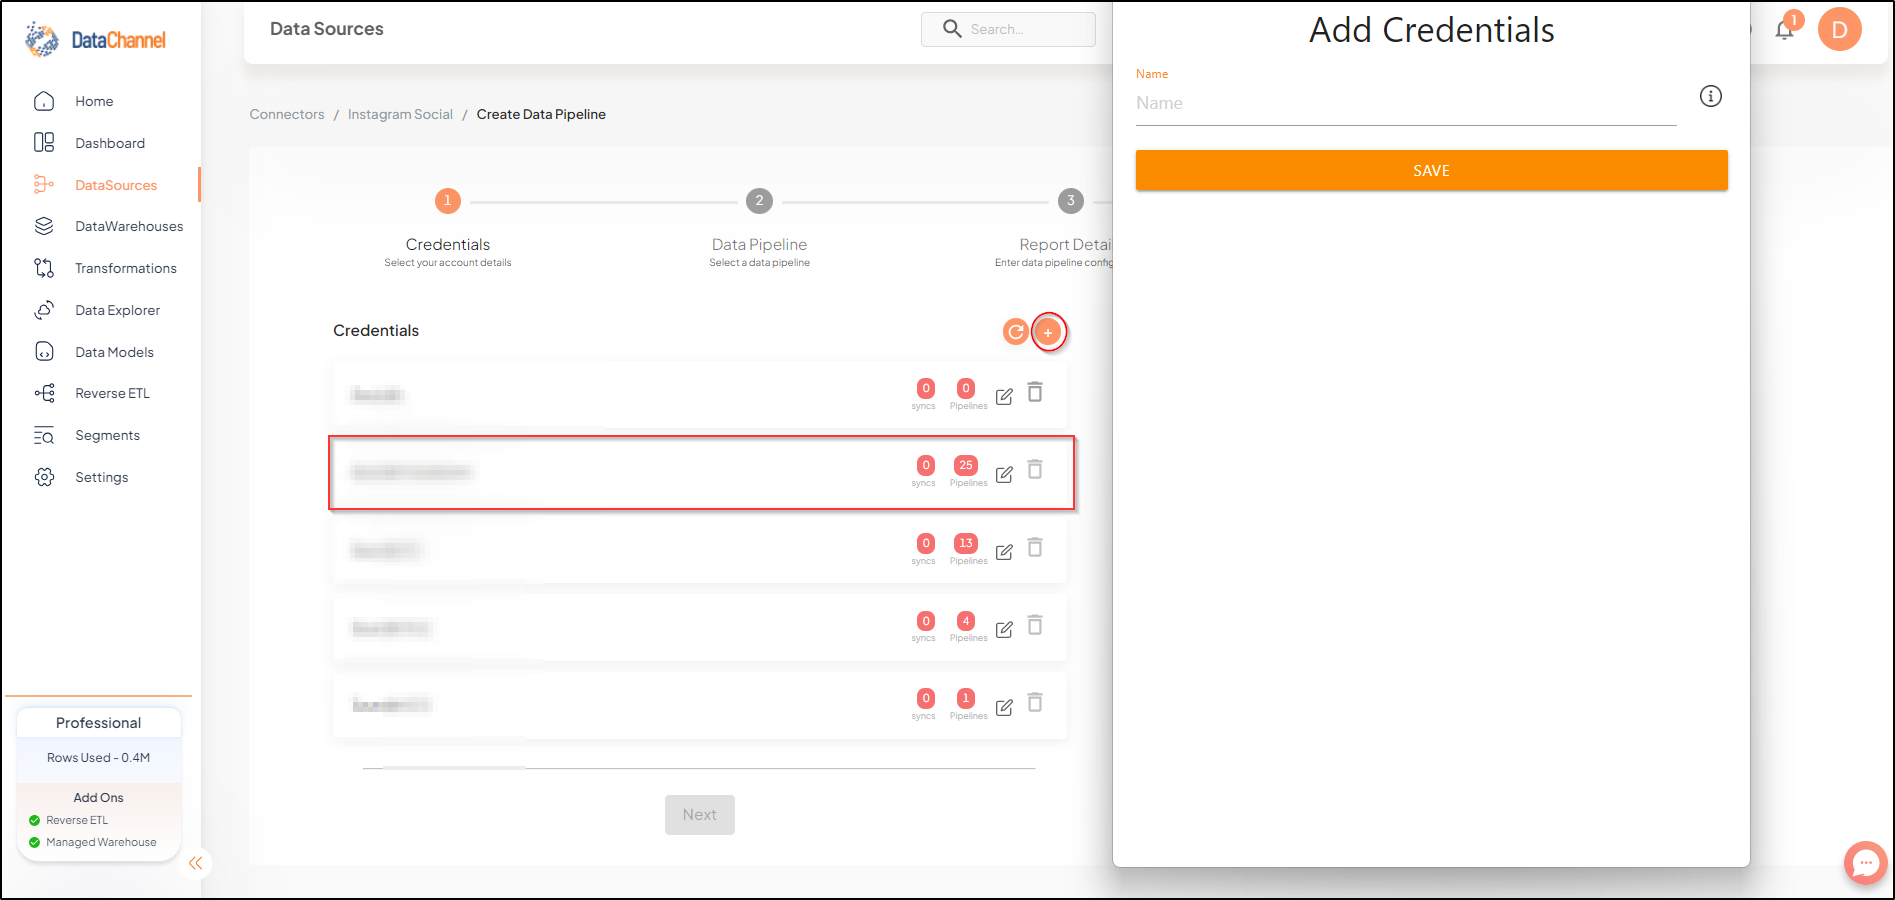1895x900 pixels.
Task: Click the Professional plan label
Action: point(98,723)
